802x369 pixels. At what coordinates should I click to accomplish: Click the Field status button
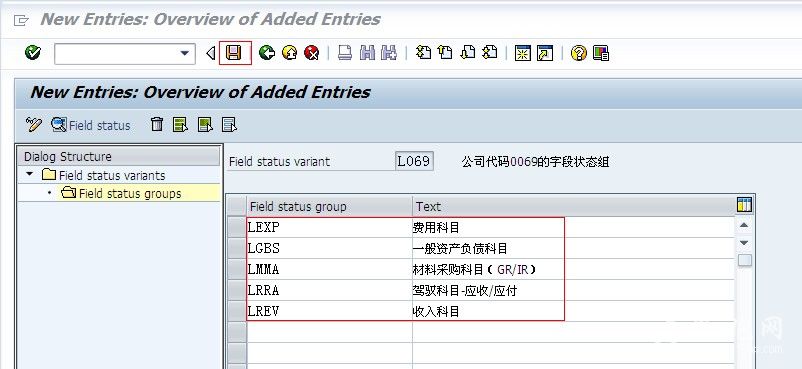[91, 125]
